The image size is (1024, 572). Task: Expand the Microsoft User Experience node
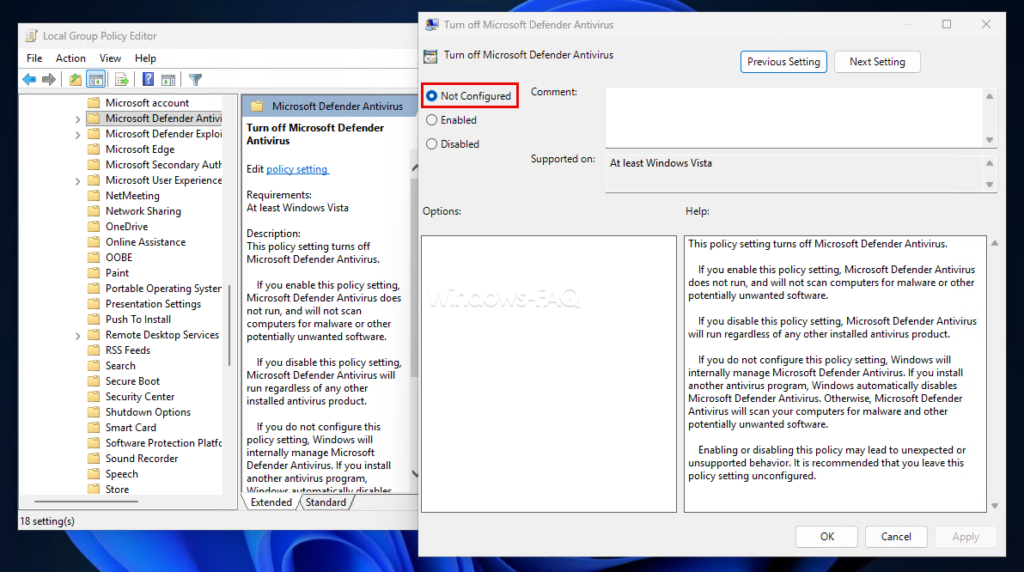pyautogui.click(x=77, y=182)
